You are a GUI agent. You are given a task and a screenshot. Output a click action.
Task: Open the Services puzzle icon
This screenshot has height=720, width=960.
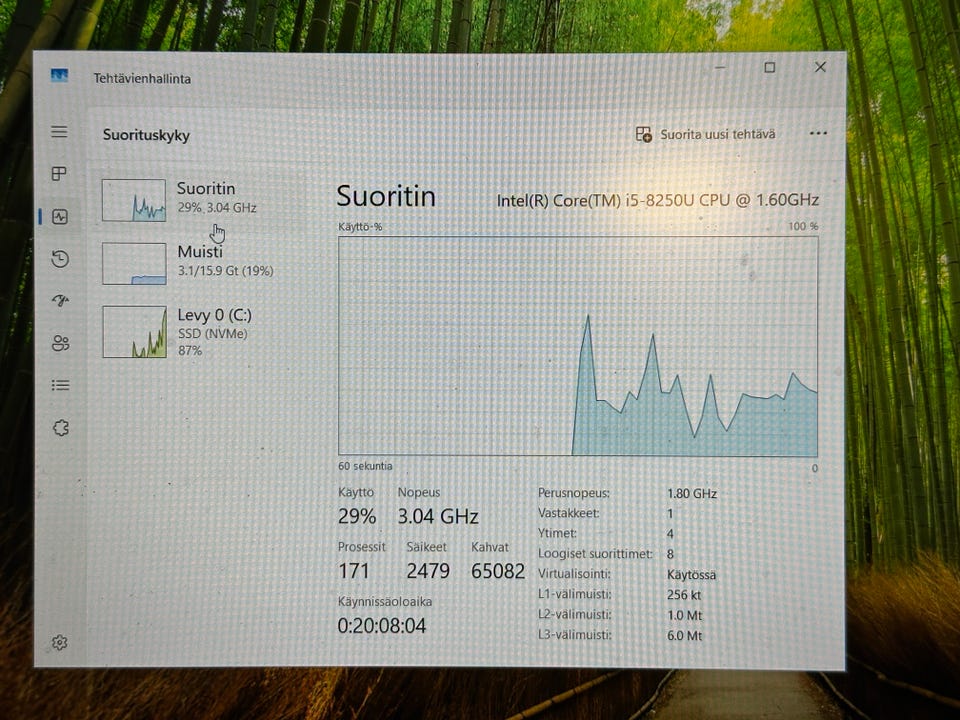tap(61, 428)
